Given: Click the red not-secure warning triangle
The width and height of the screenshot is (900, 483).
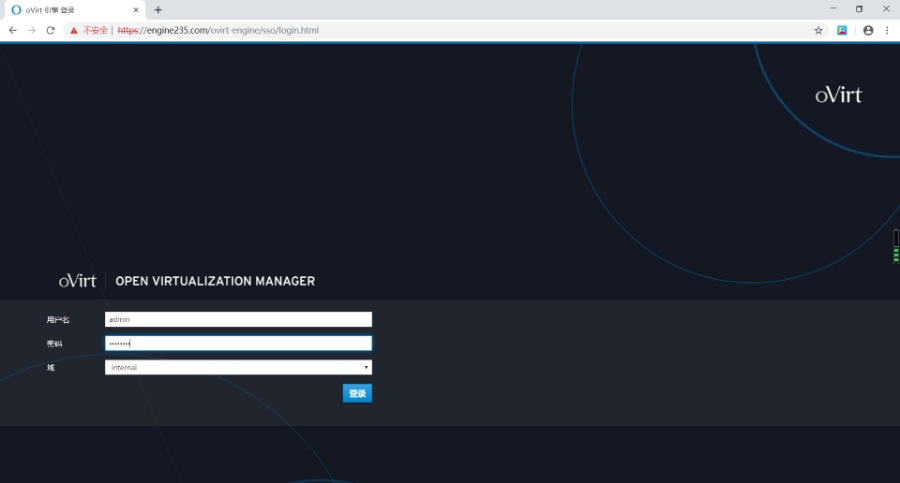Looking at the screenshot, I should pyautogui.click(x=73, y=30).
